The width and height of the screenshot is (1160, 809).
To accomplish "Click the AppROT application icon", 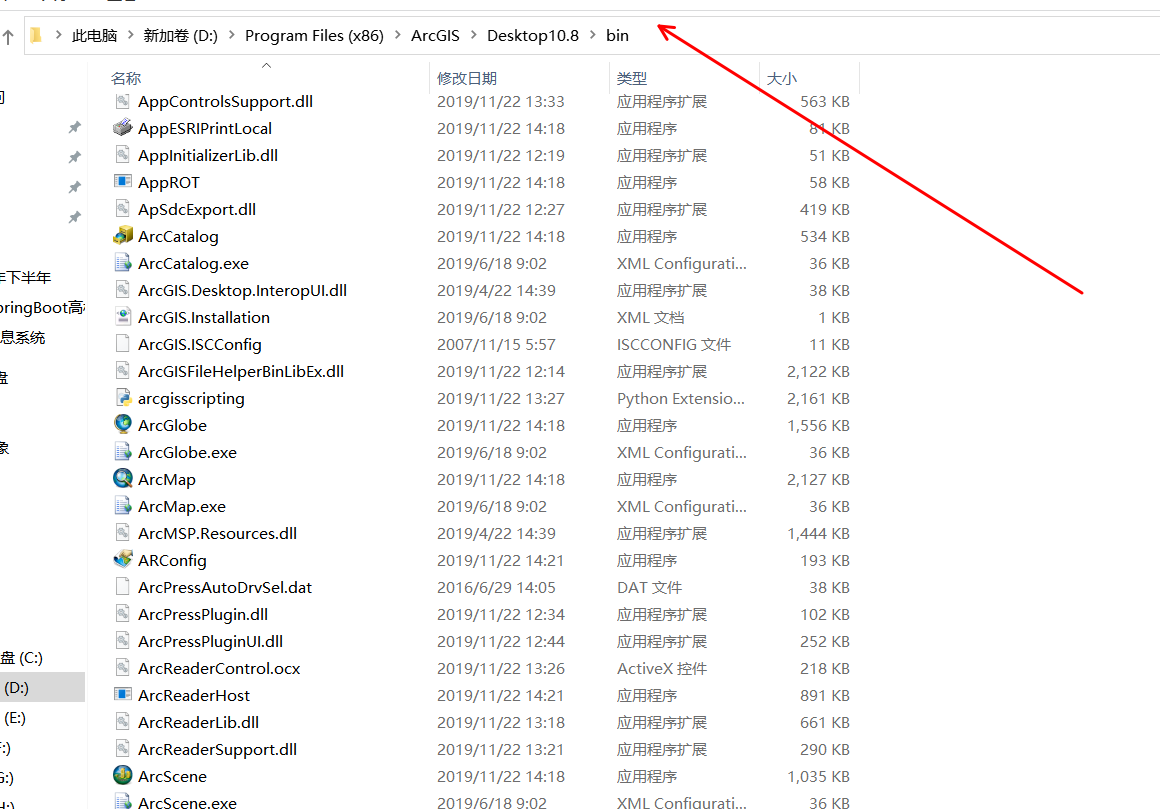I will point(123,181).
